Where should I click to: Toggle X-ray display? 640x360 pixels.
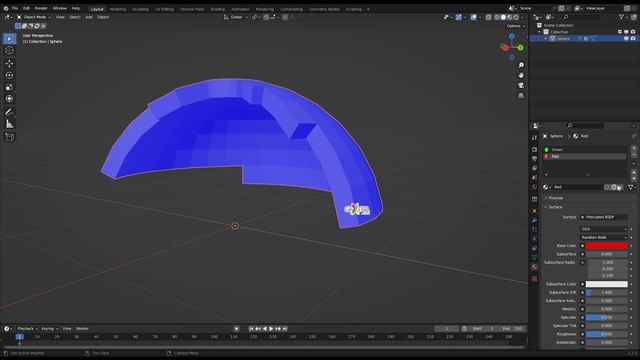point(489,18)
